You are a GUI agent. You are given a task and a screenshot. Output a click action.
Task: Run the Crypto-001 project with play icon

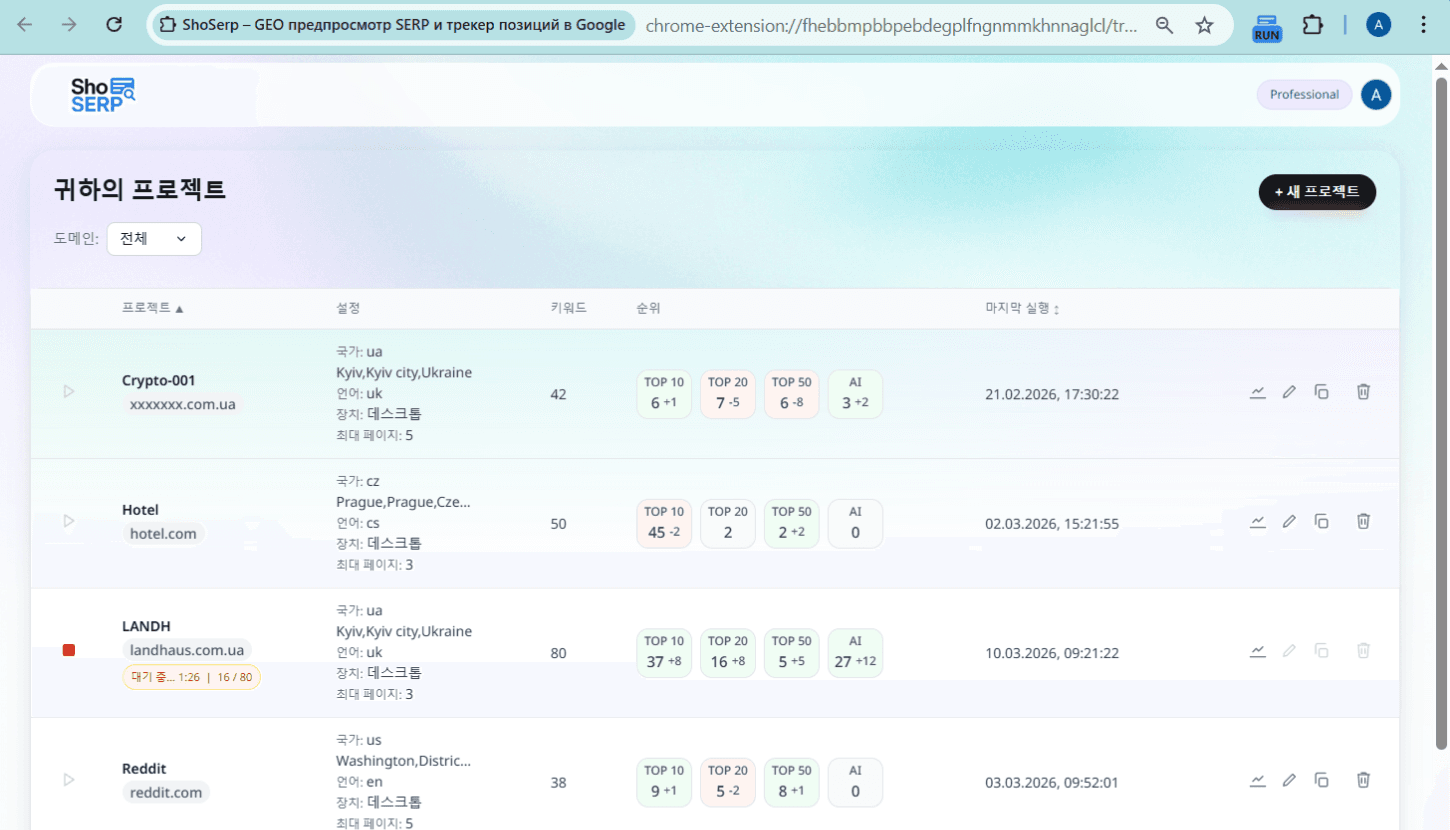click(x=69, y=391)
